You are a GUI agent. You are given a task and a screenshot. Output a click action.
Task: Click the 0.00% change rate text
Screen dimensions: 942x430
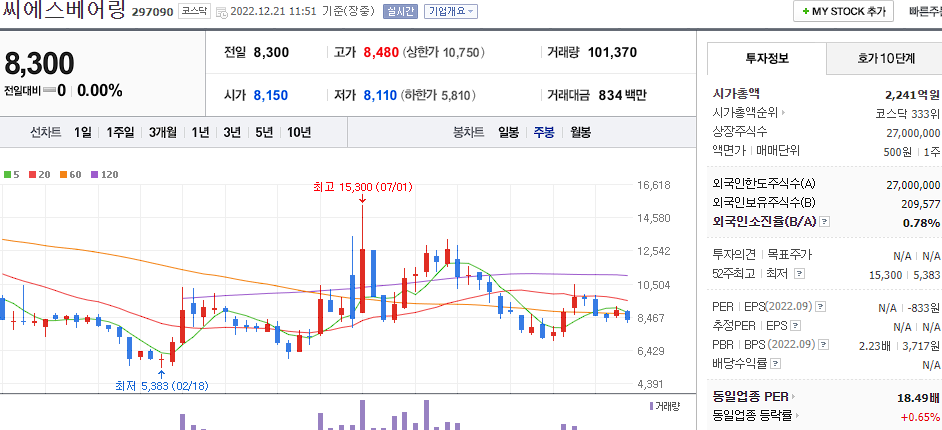tap(100, 91)
